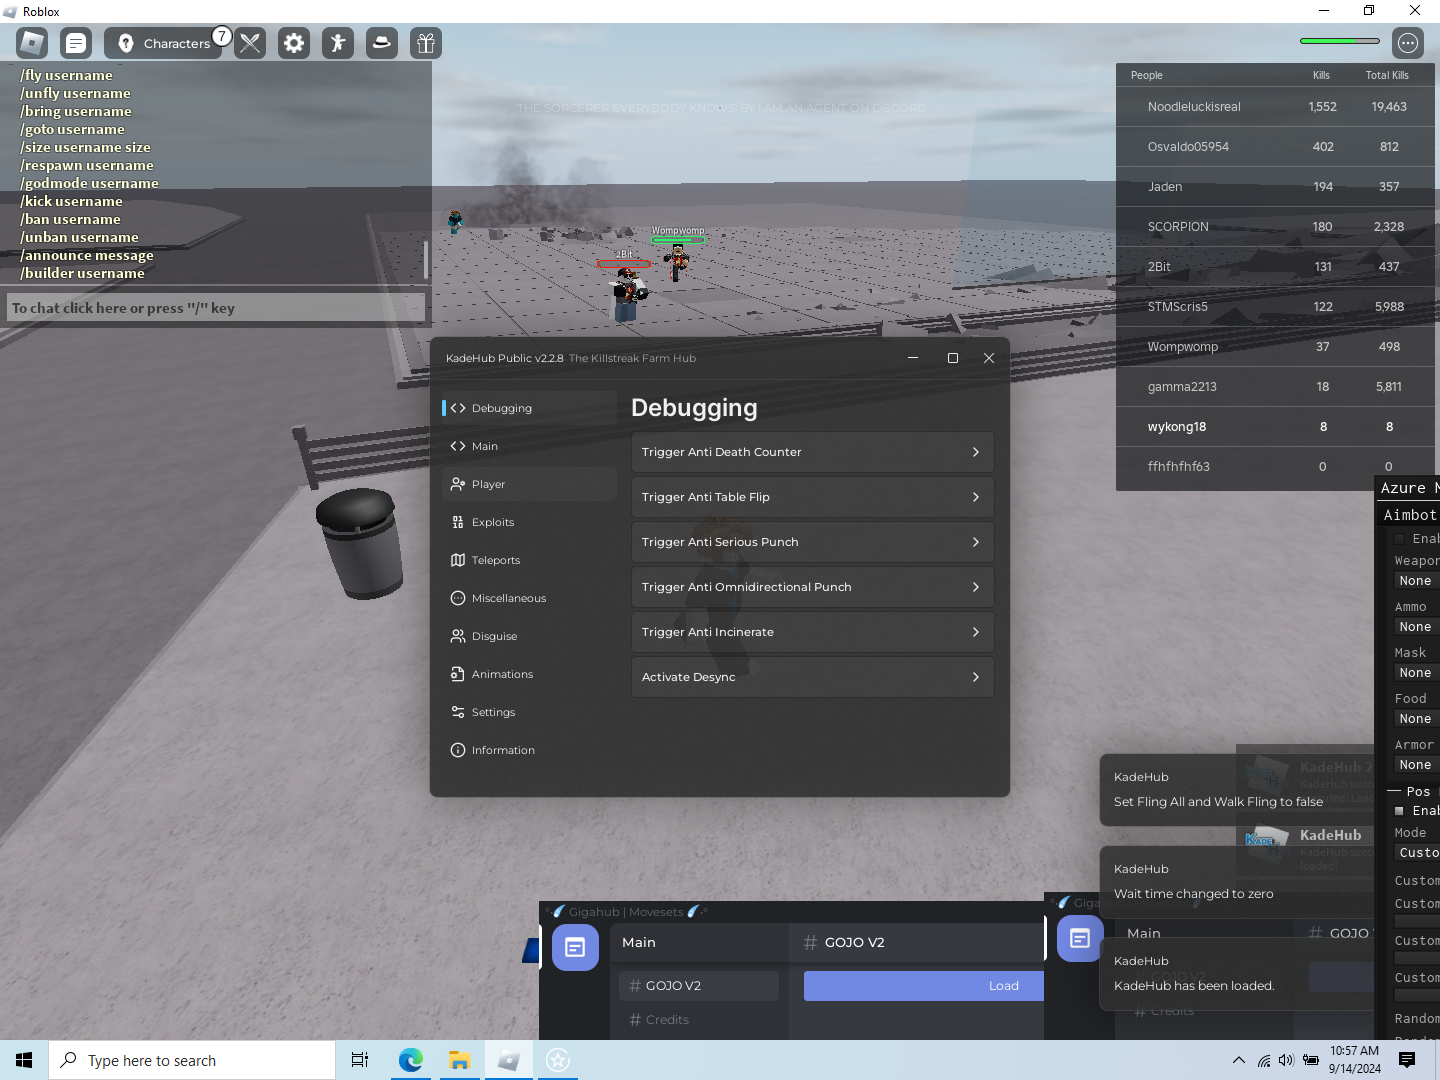Open the Ammo dropdown showing None
This screenshot has height=1080, width=1440.
1417,627
